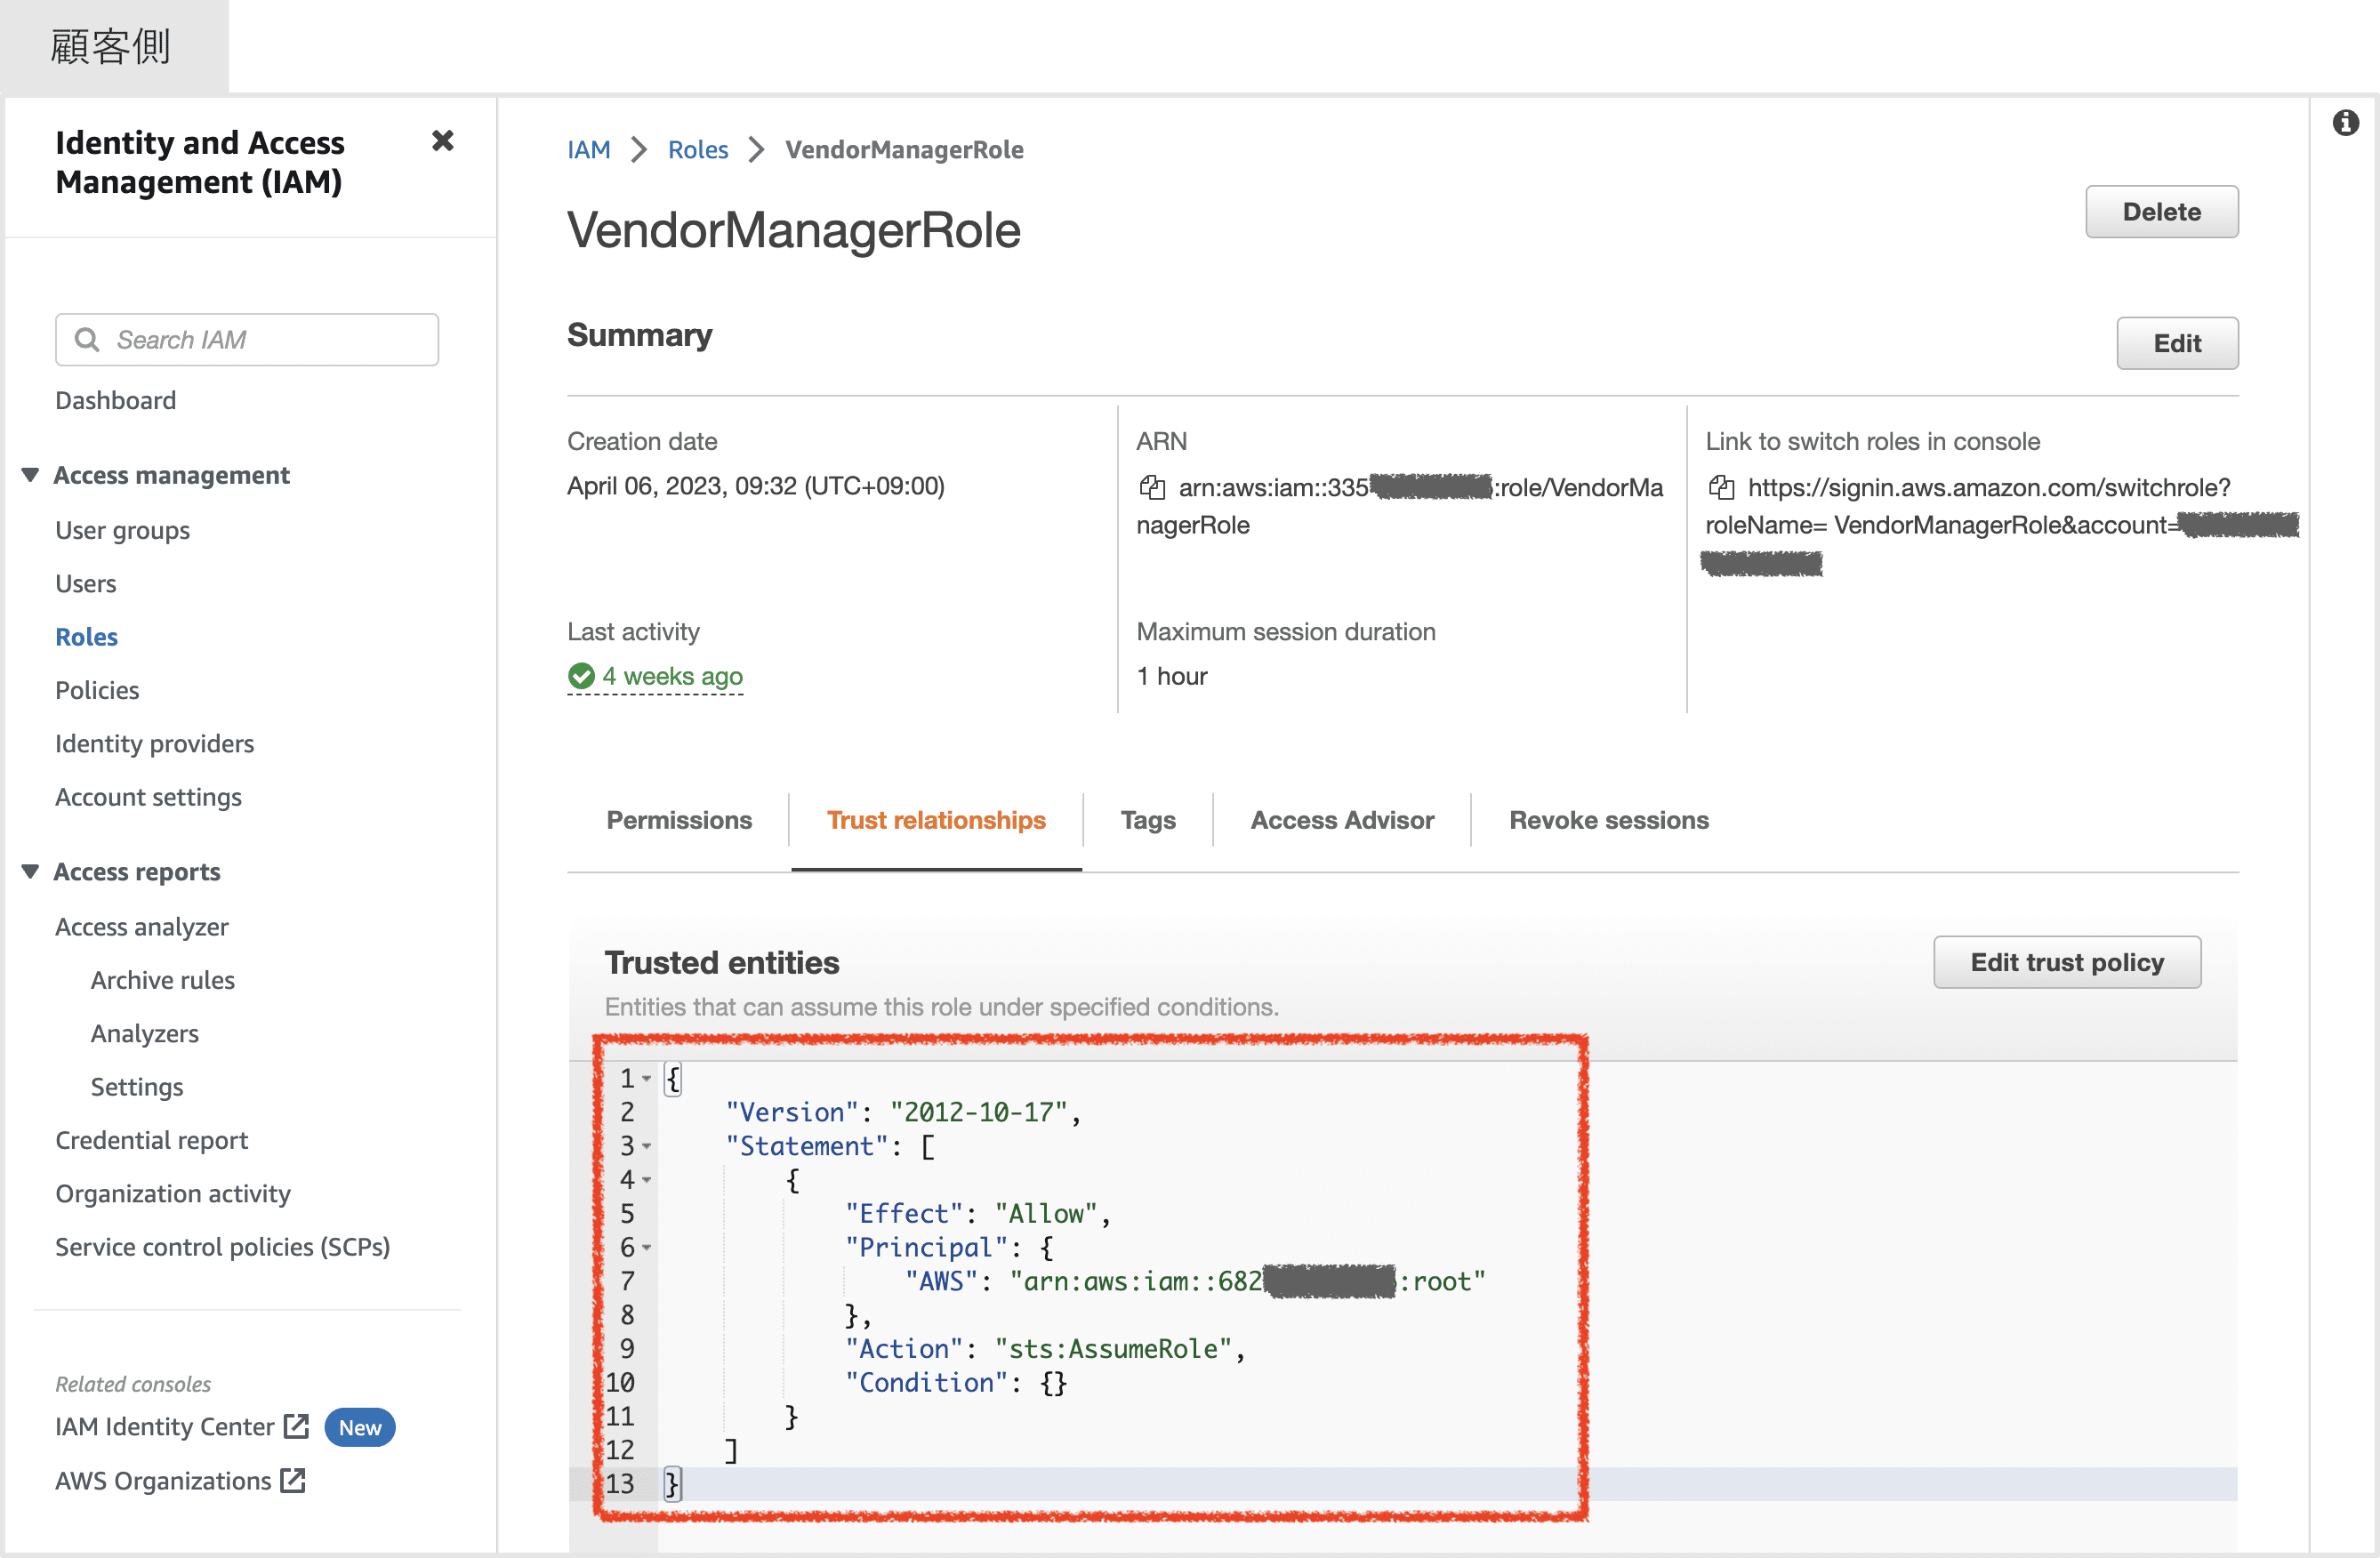The width and height of the screenshot is (2380, 1558).
Task: Close the IAM navigation sidebar
Action: point(442,141)
